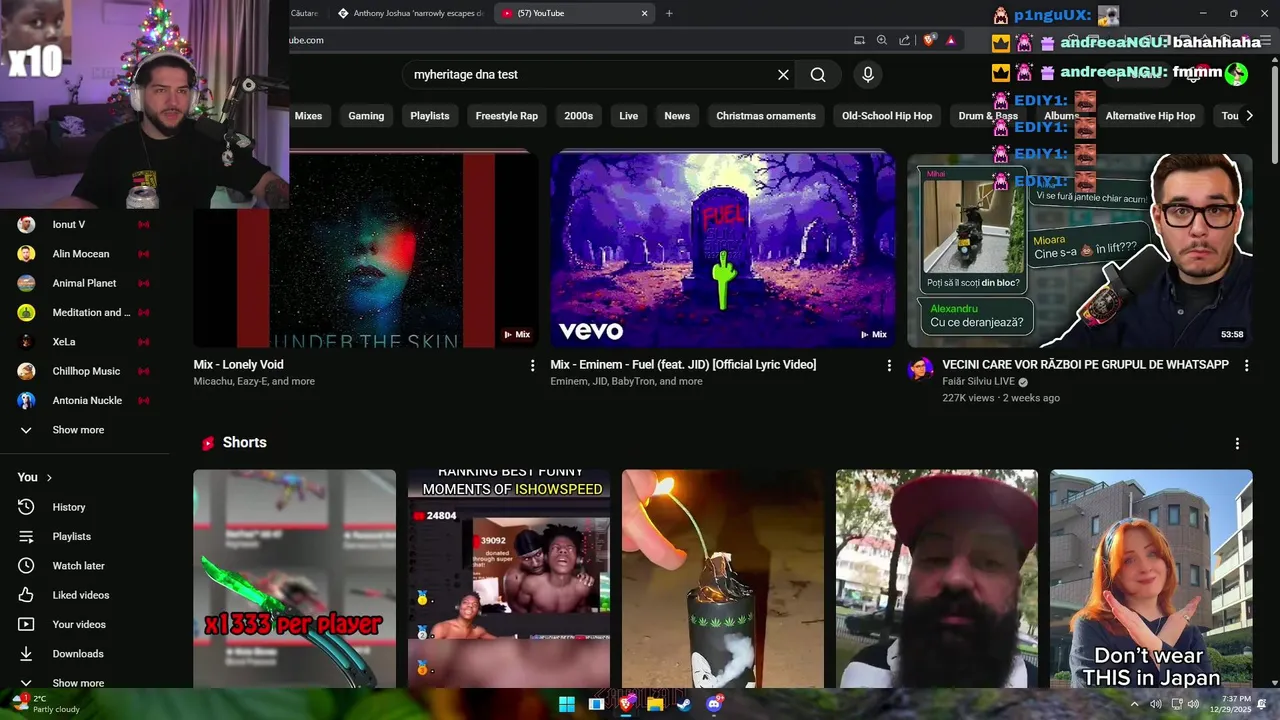
Task: Select the Gaming filter chip
Action: (x=366, y=116)
